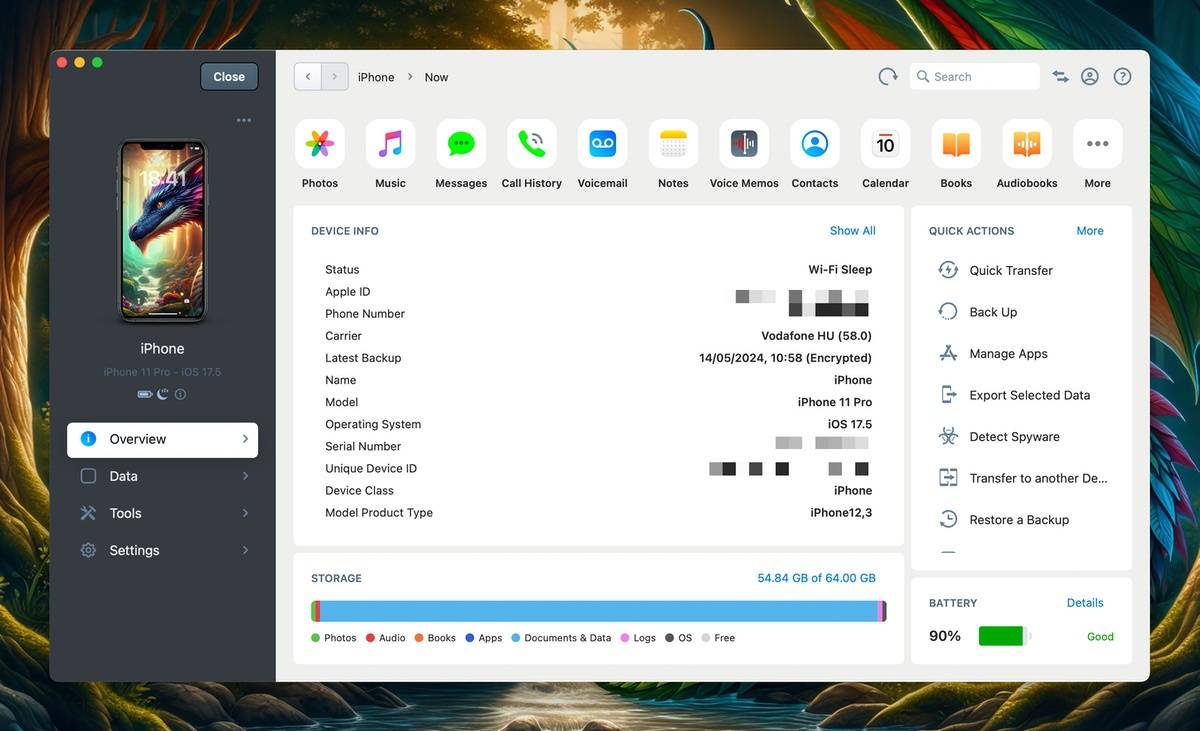Go back with the left arrow
This screenshot has height=731, width=1200.
pyautogui.click(x=308, y=77)
